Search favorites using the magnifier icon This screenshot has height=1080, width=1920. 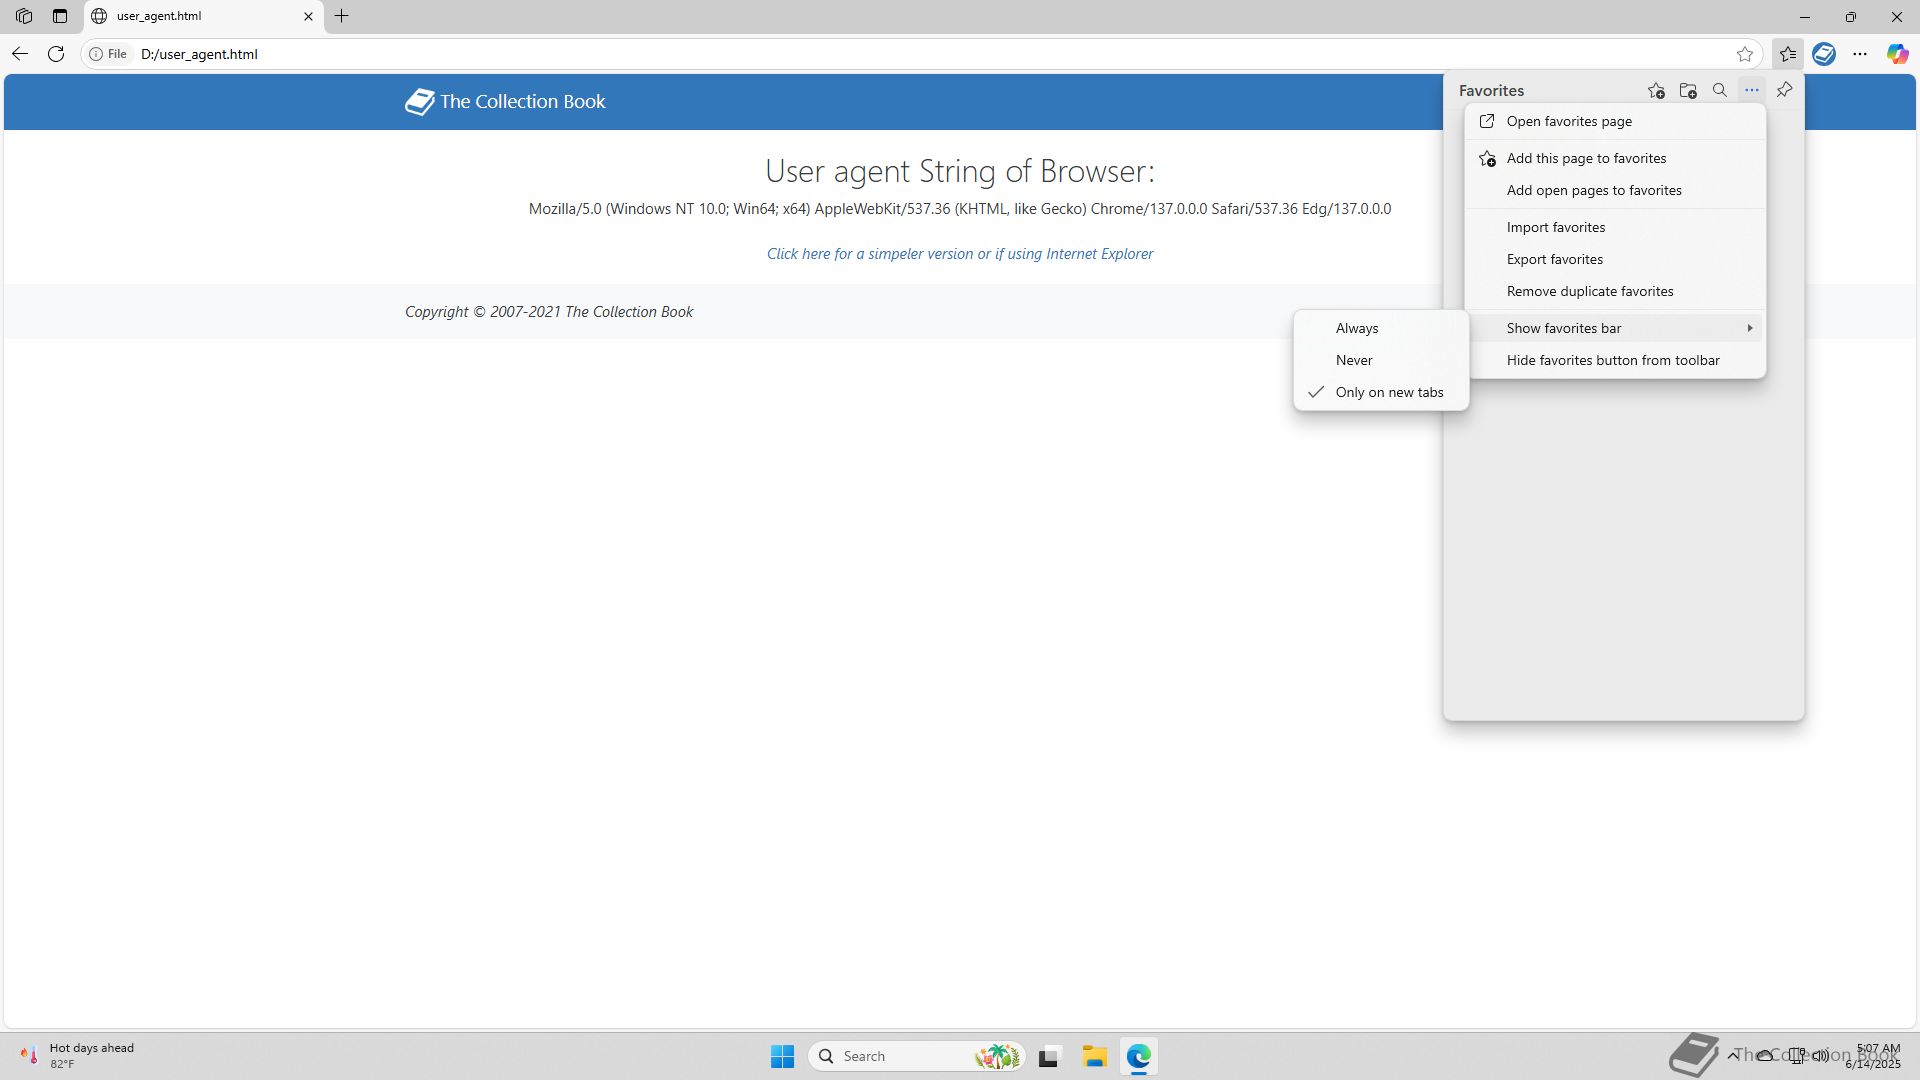1720,91
